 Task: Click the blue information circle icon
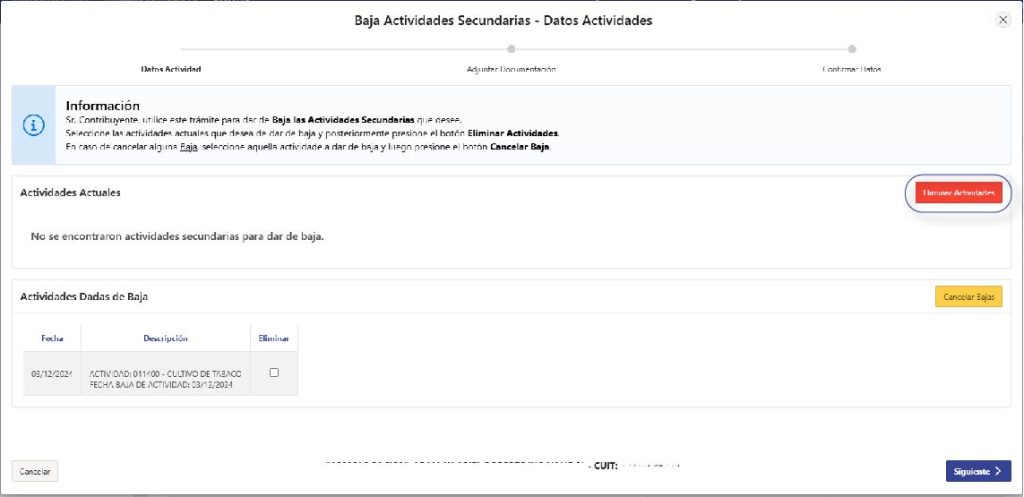click(34, 126)
